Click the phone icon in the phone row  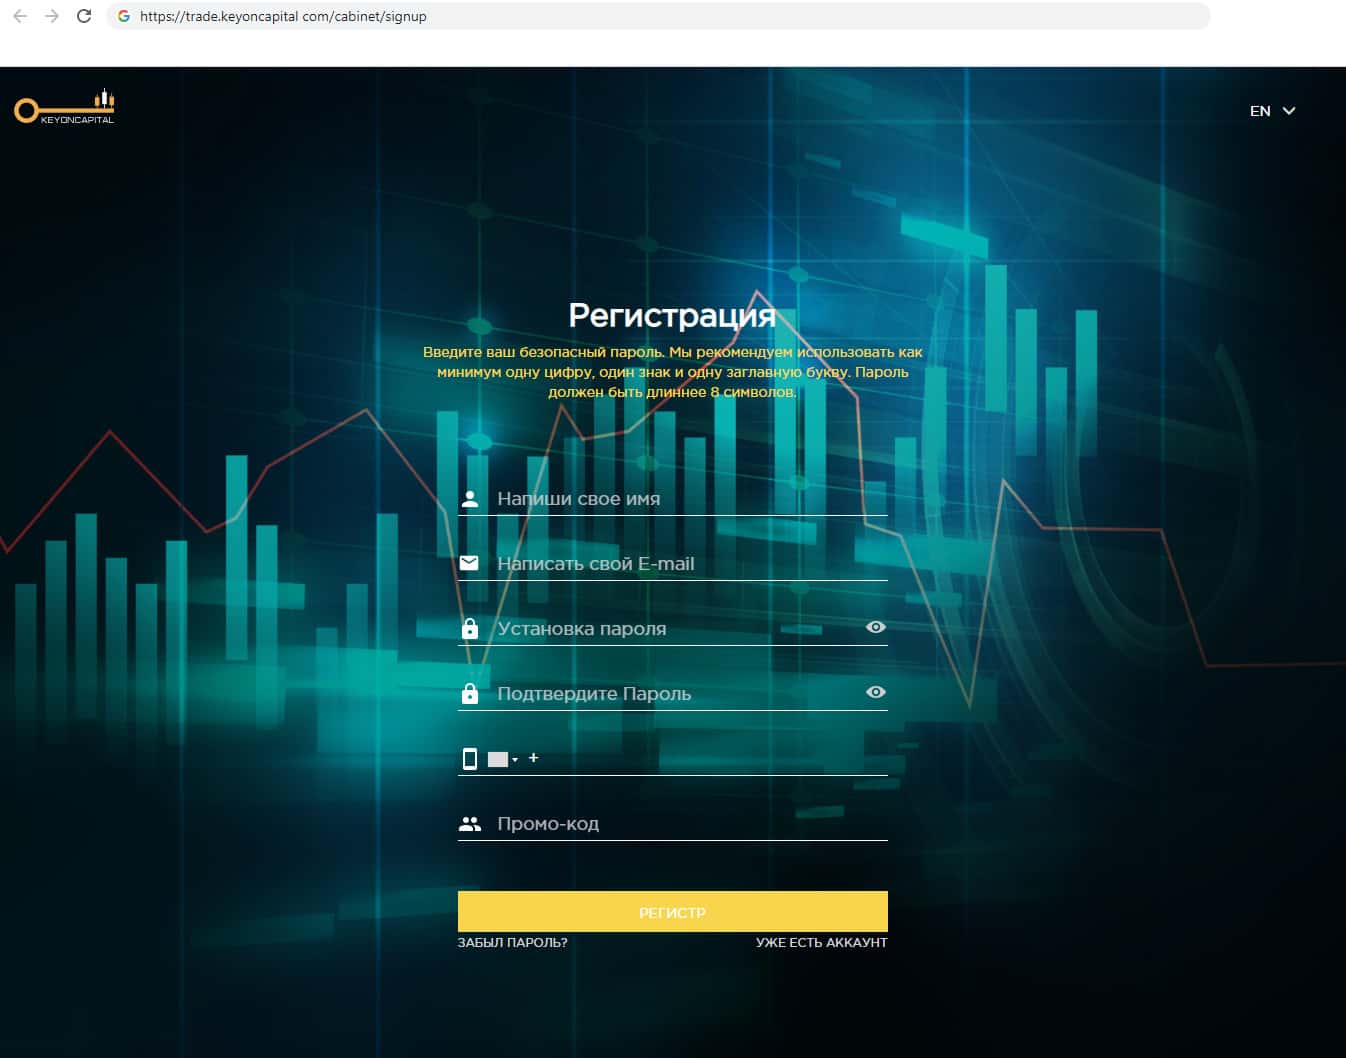tap(470, 759)
